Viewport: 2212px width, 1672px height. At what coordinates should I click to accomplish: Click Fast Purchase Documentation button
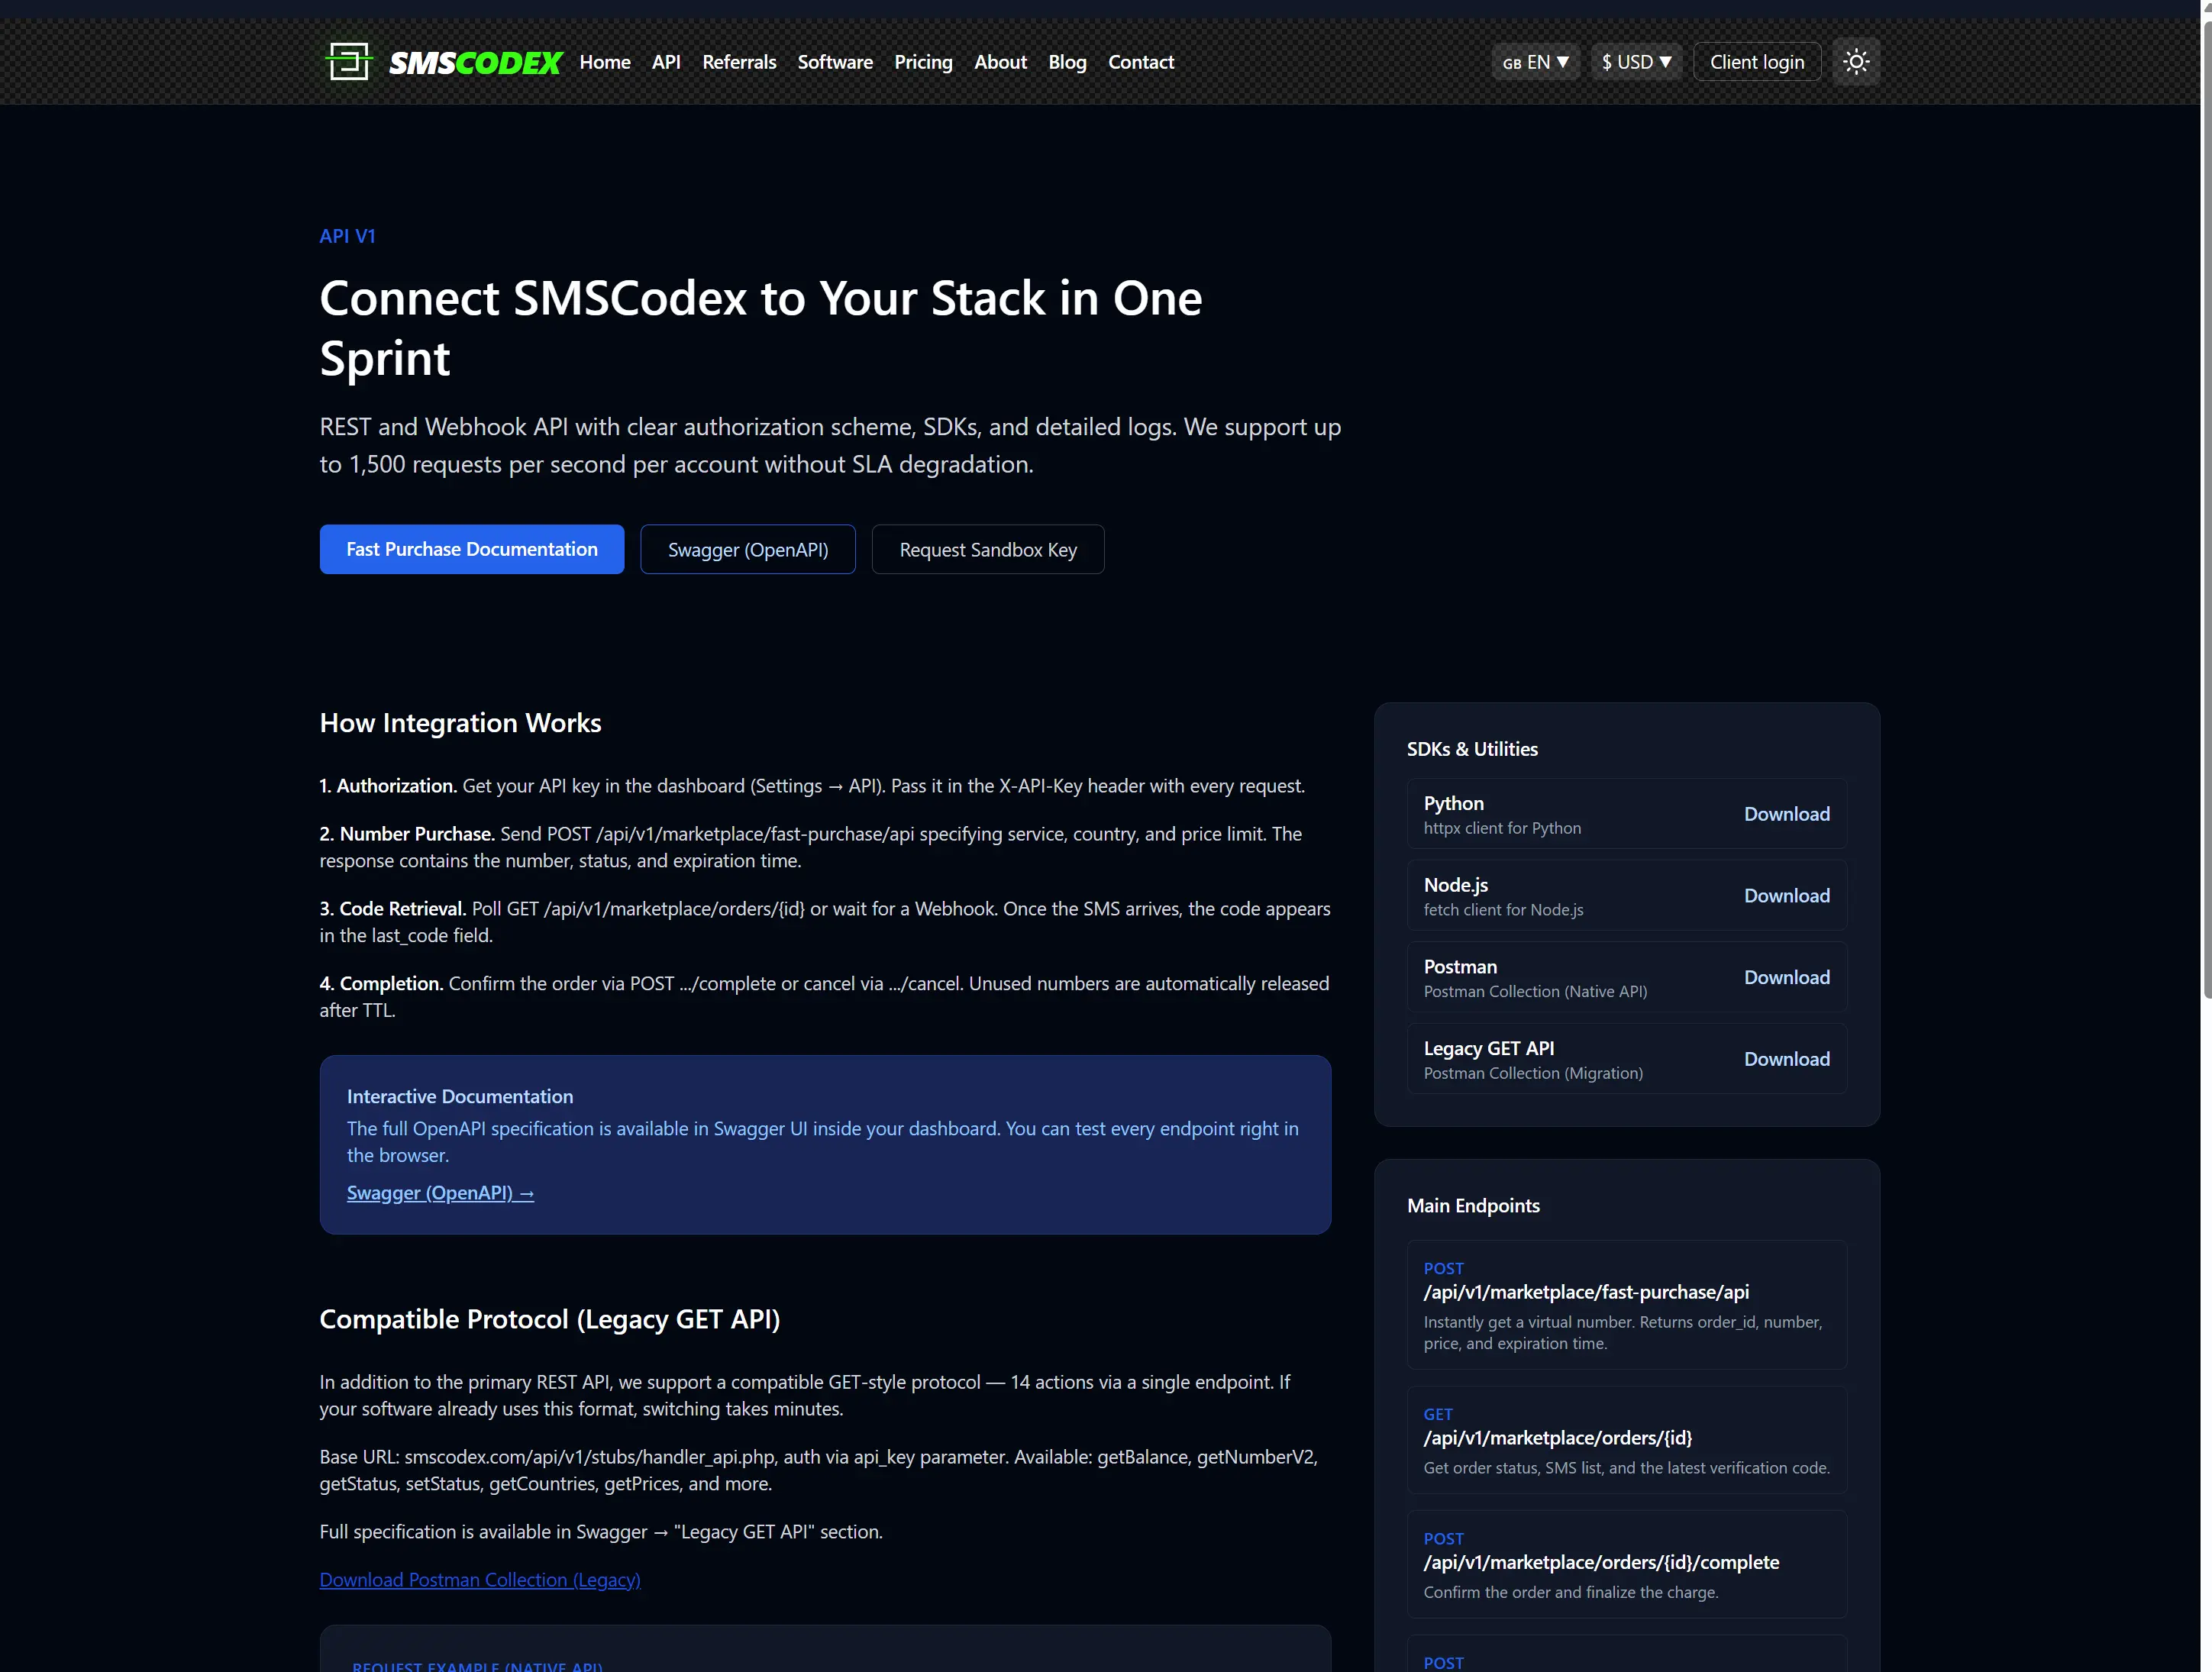coord(472,549)
